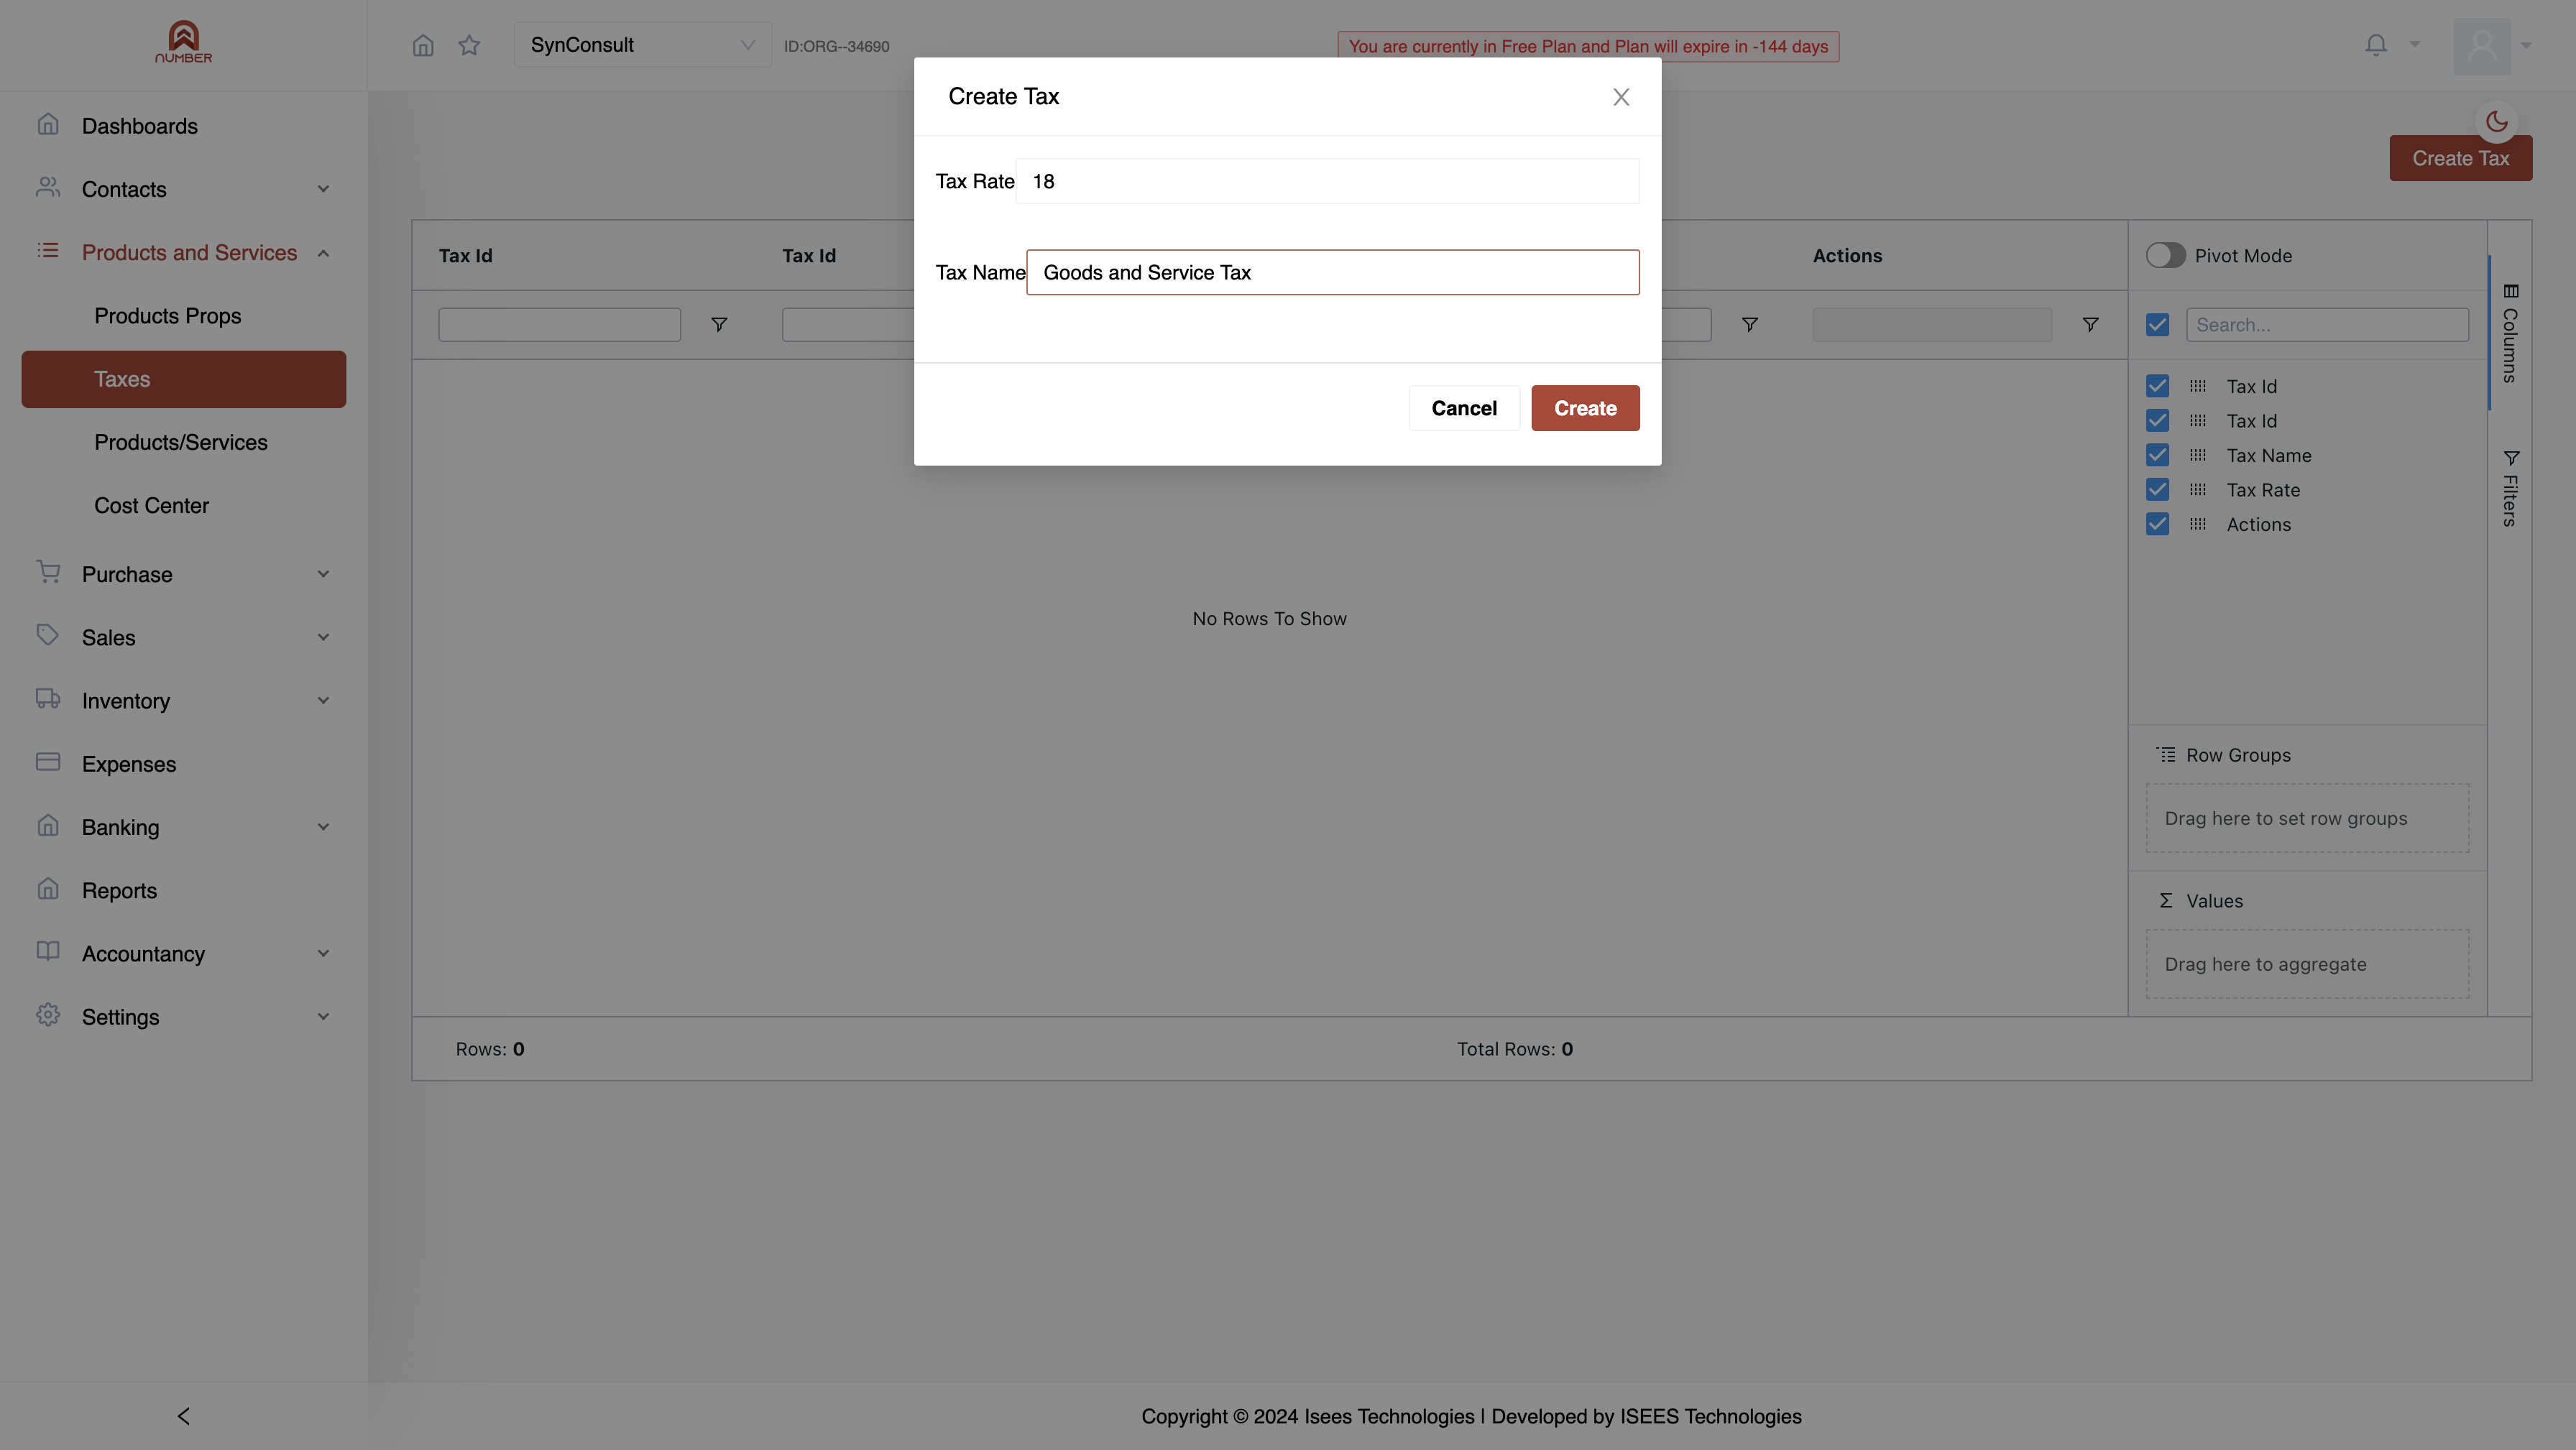
Task: Click the first Tax Id column filter icon
Action: 719,324
